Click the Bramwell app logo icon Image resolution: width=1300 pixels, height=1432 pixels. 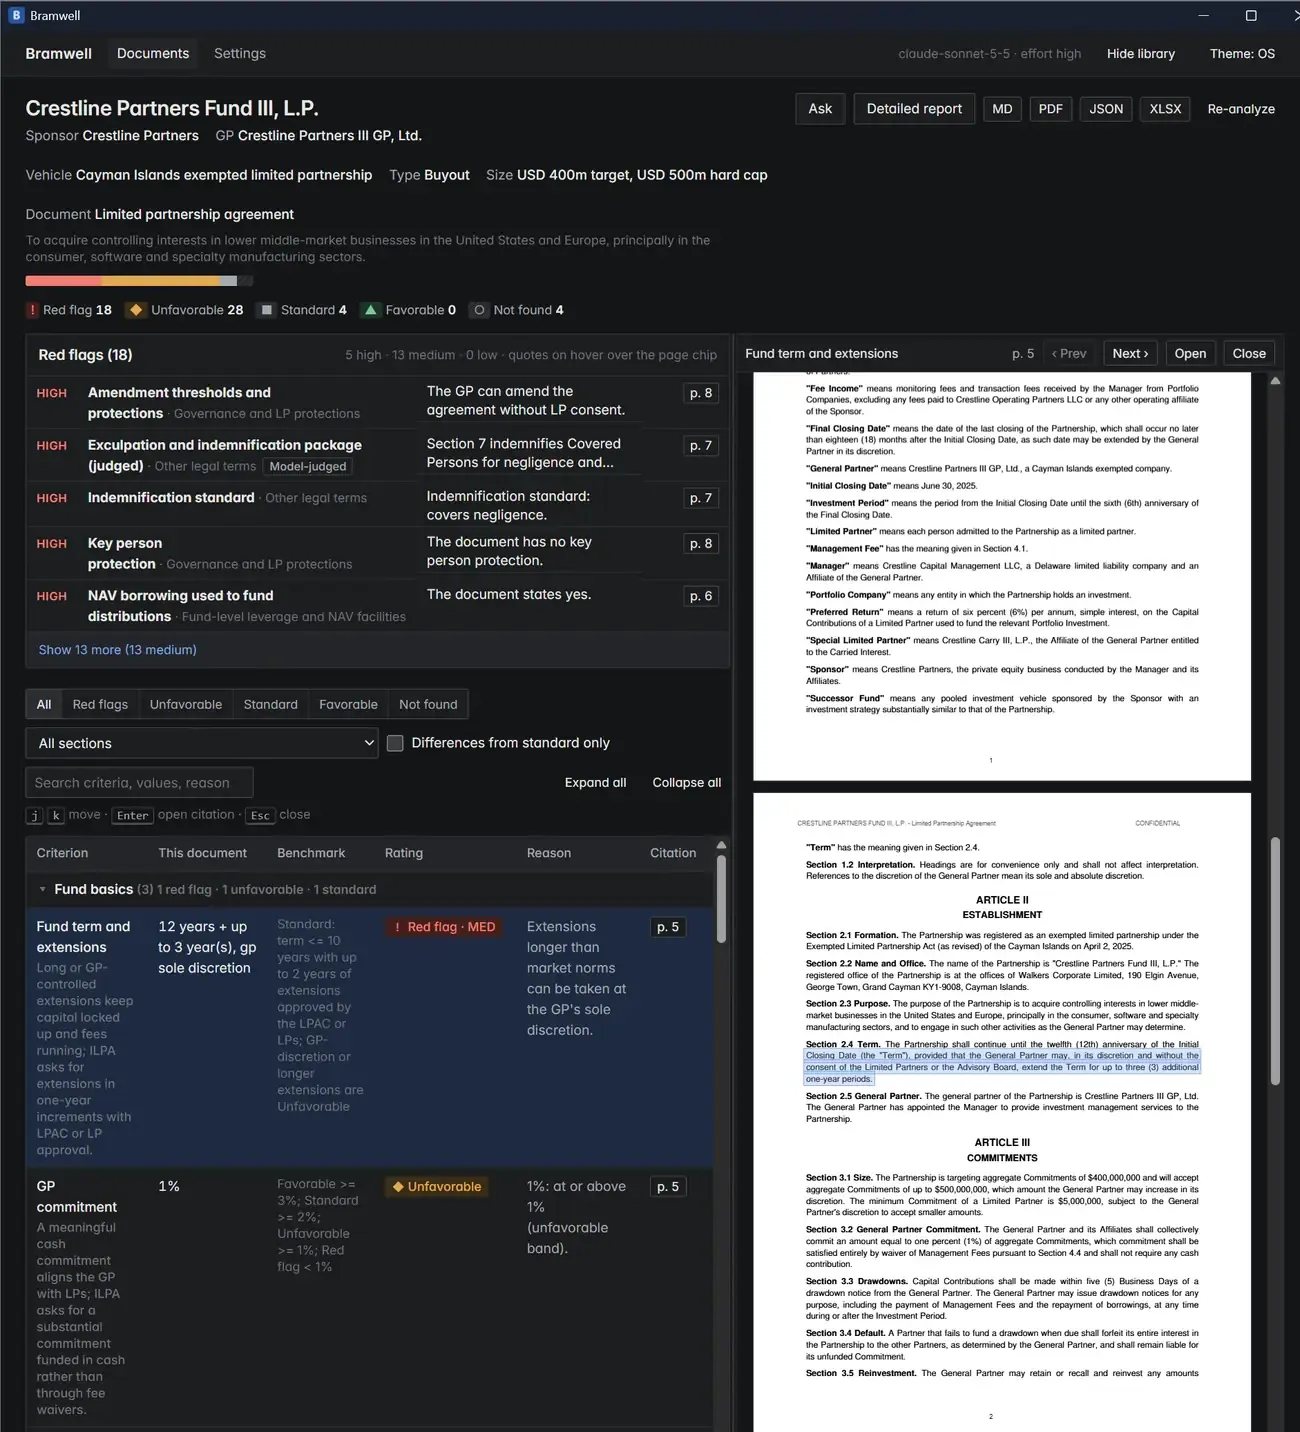[16, 15]
